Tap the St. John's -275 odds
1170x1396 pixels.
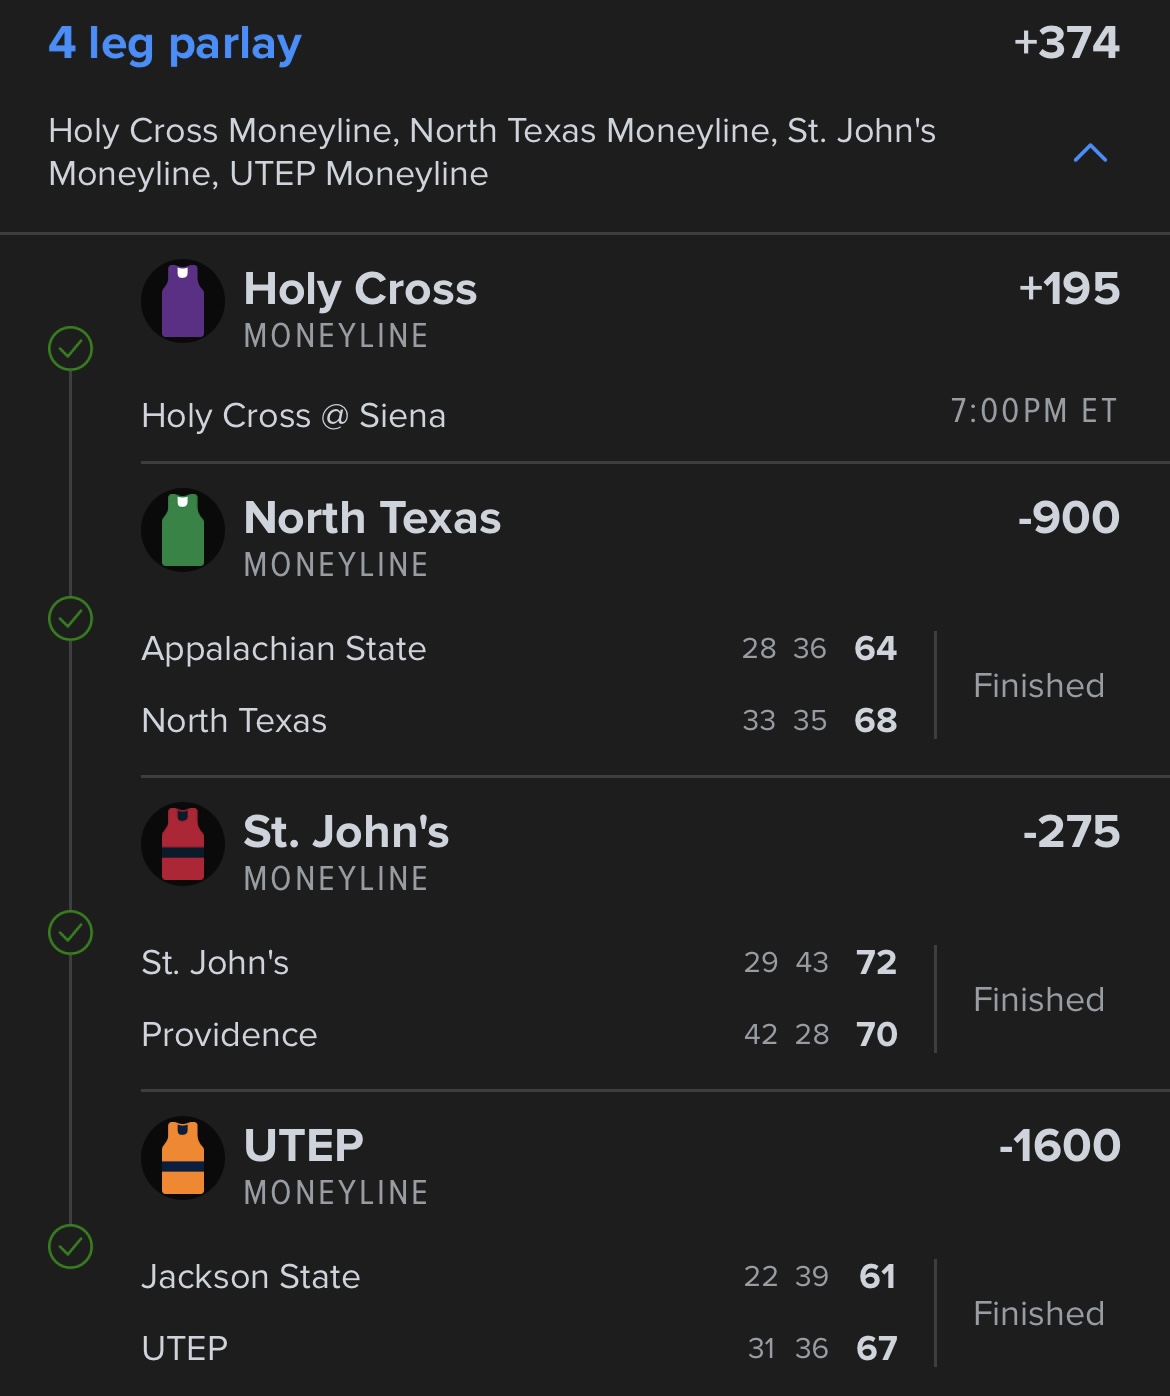point(1071,832)
